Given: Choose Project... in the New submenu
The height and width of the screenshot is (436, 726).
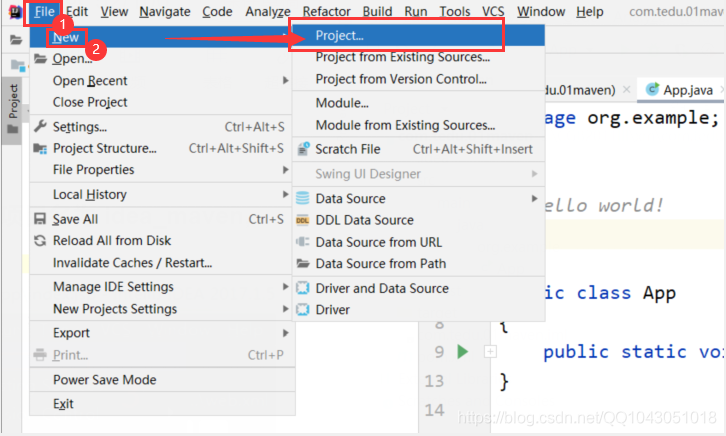Looking at the screenshot, I should pos(418,35).
